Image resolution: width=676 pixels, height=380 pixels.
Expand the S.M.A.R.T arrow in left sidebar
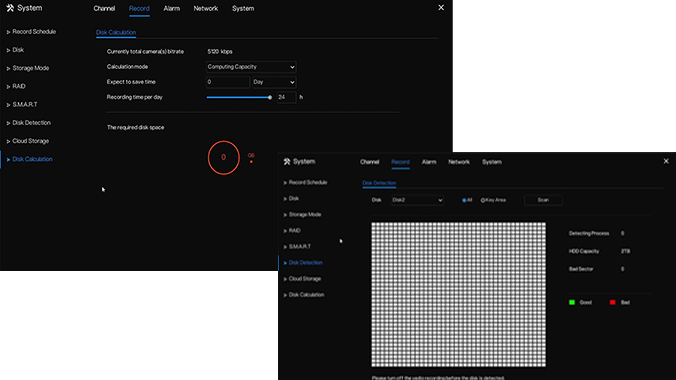(x=8, y=105)
